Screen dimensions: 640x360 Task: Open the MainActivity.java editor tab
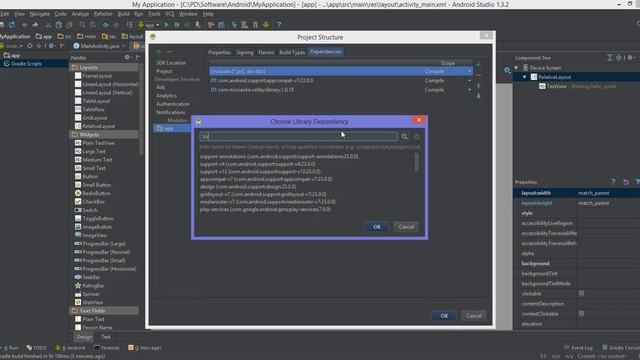coord(100,46)
